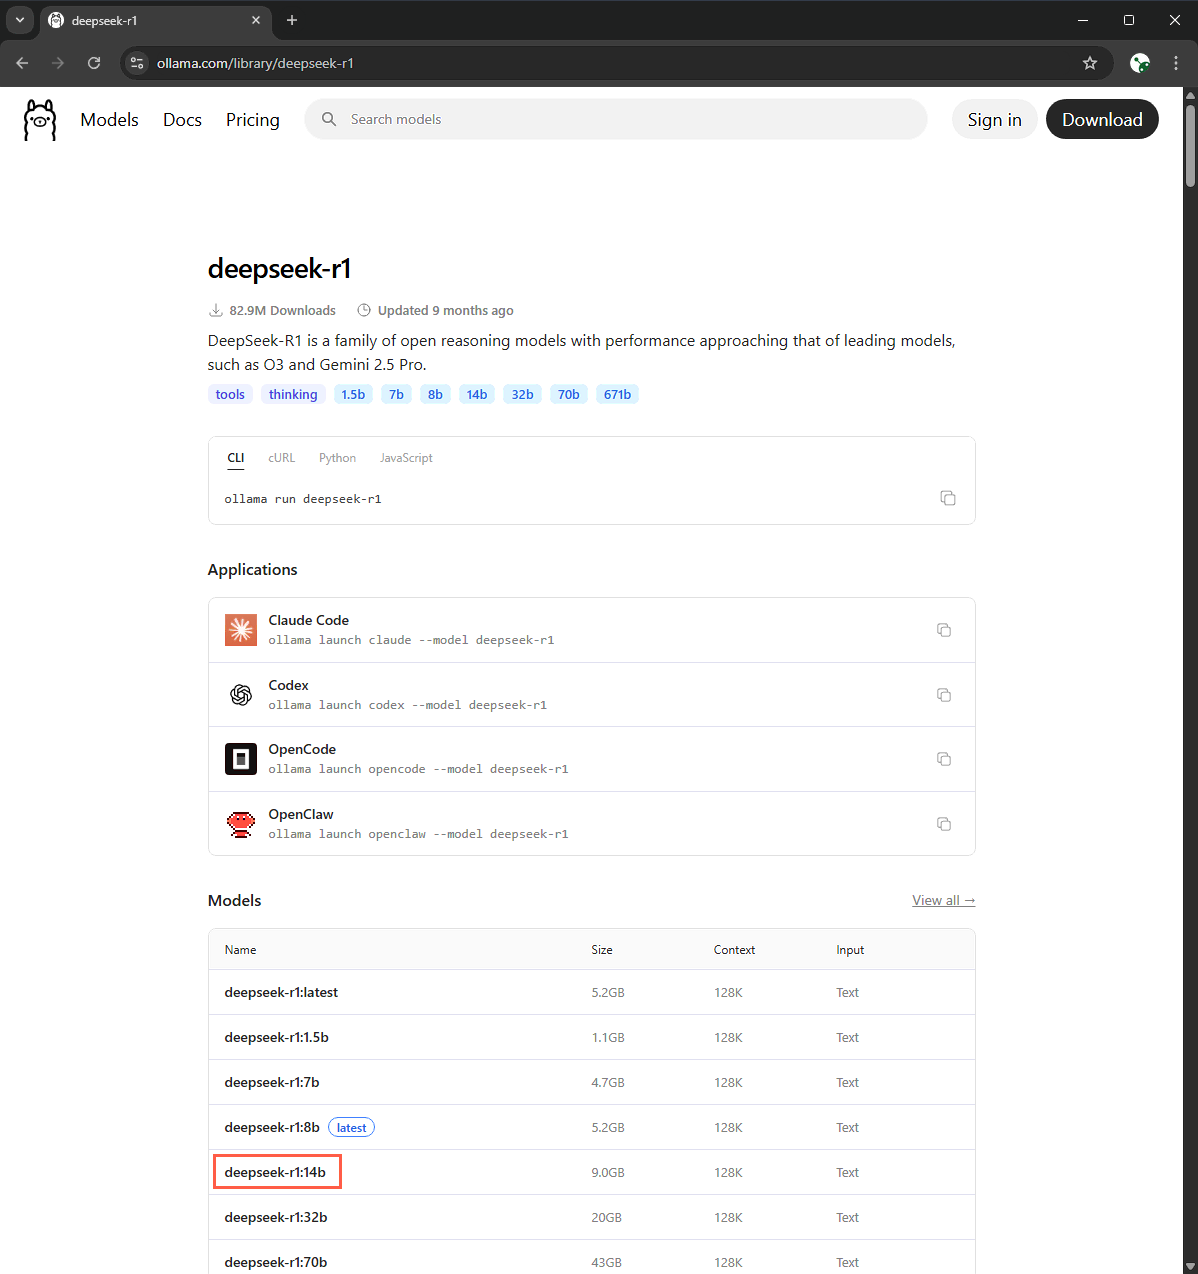Viewport: 1198px width, 1274px height.
Task: Select the 1.5b size tag
Action: 353,394
